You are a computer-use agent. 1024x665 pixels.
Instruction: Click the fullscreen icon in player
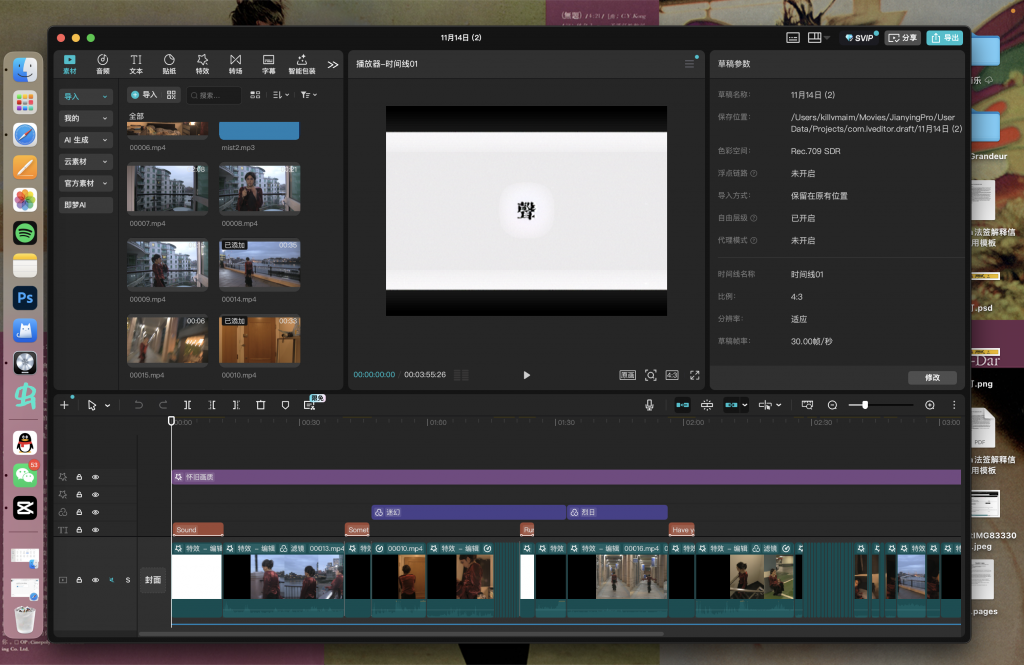[x=694, y=375]
